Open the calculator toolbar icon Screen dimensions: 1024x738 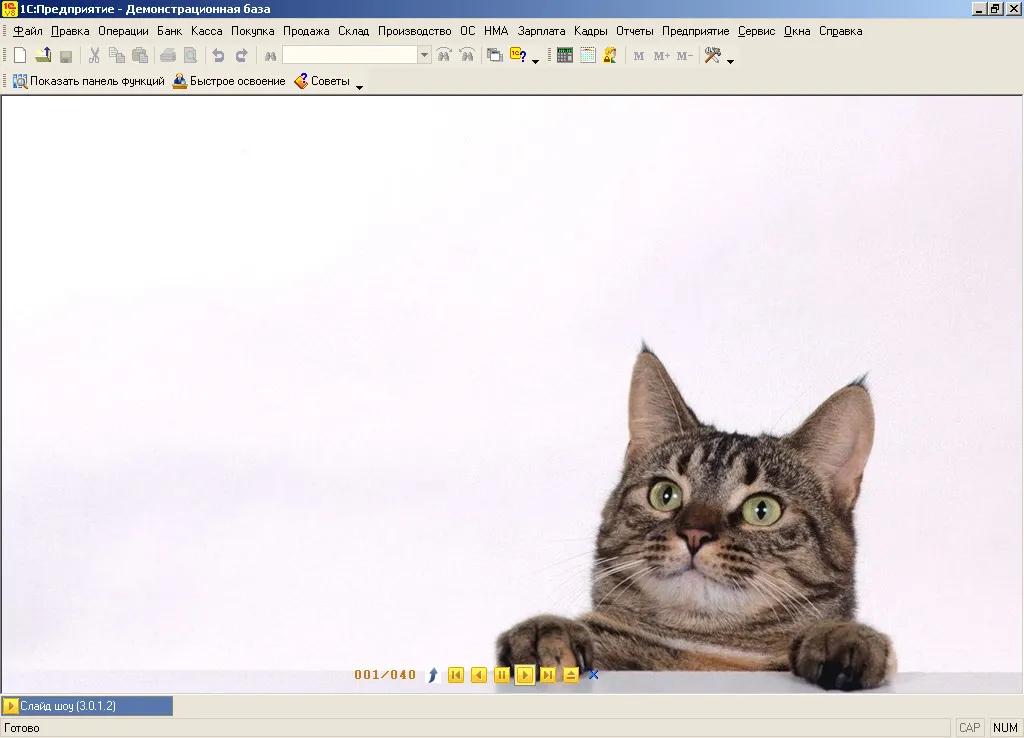[x=565, y=56]
